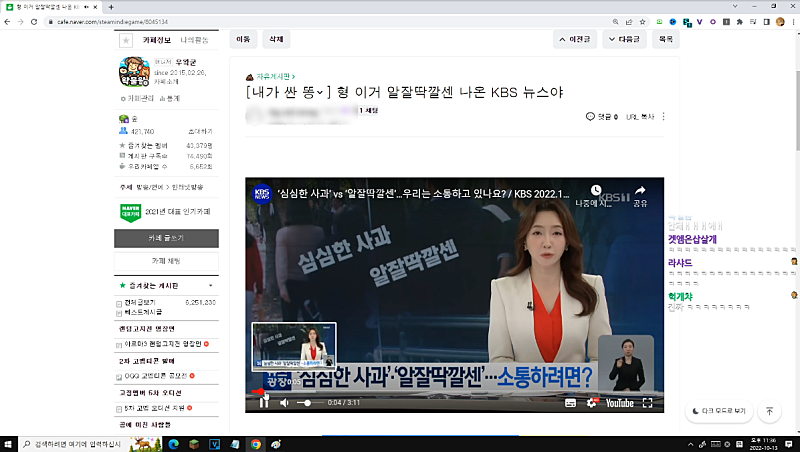Click 초대하기 invite link
Screen dimensions: 800x452
coord(200,132)
